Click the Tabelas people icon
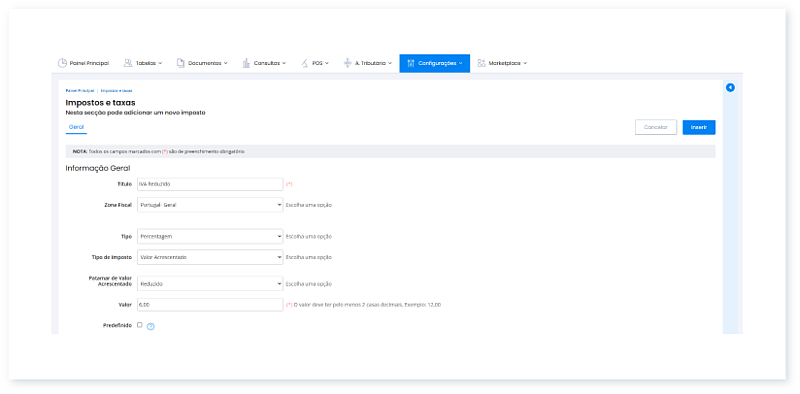800x394 pixels. pos(128,63)
